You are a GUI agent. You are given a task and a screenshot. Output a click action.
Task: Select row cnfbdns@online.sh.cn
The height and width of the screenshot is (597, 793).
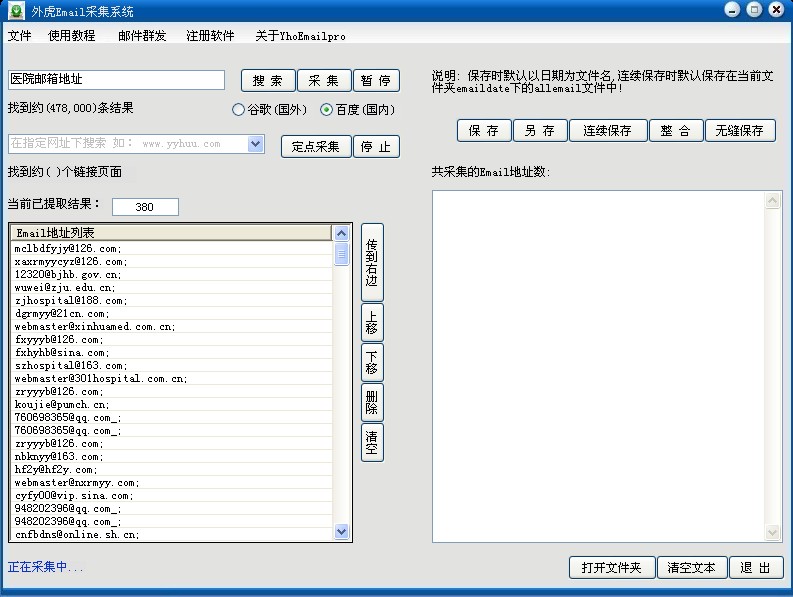[x=171, y=534]
